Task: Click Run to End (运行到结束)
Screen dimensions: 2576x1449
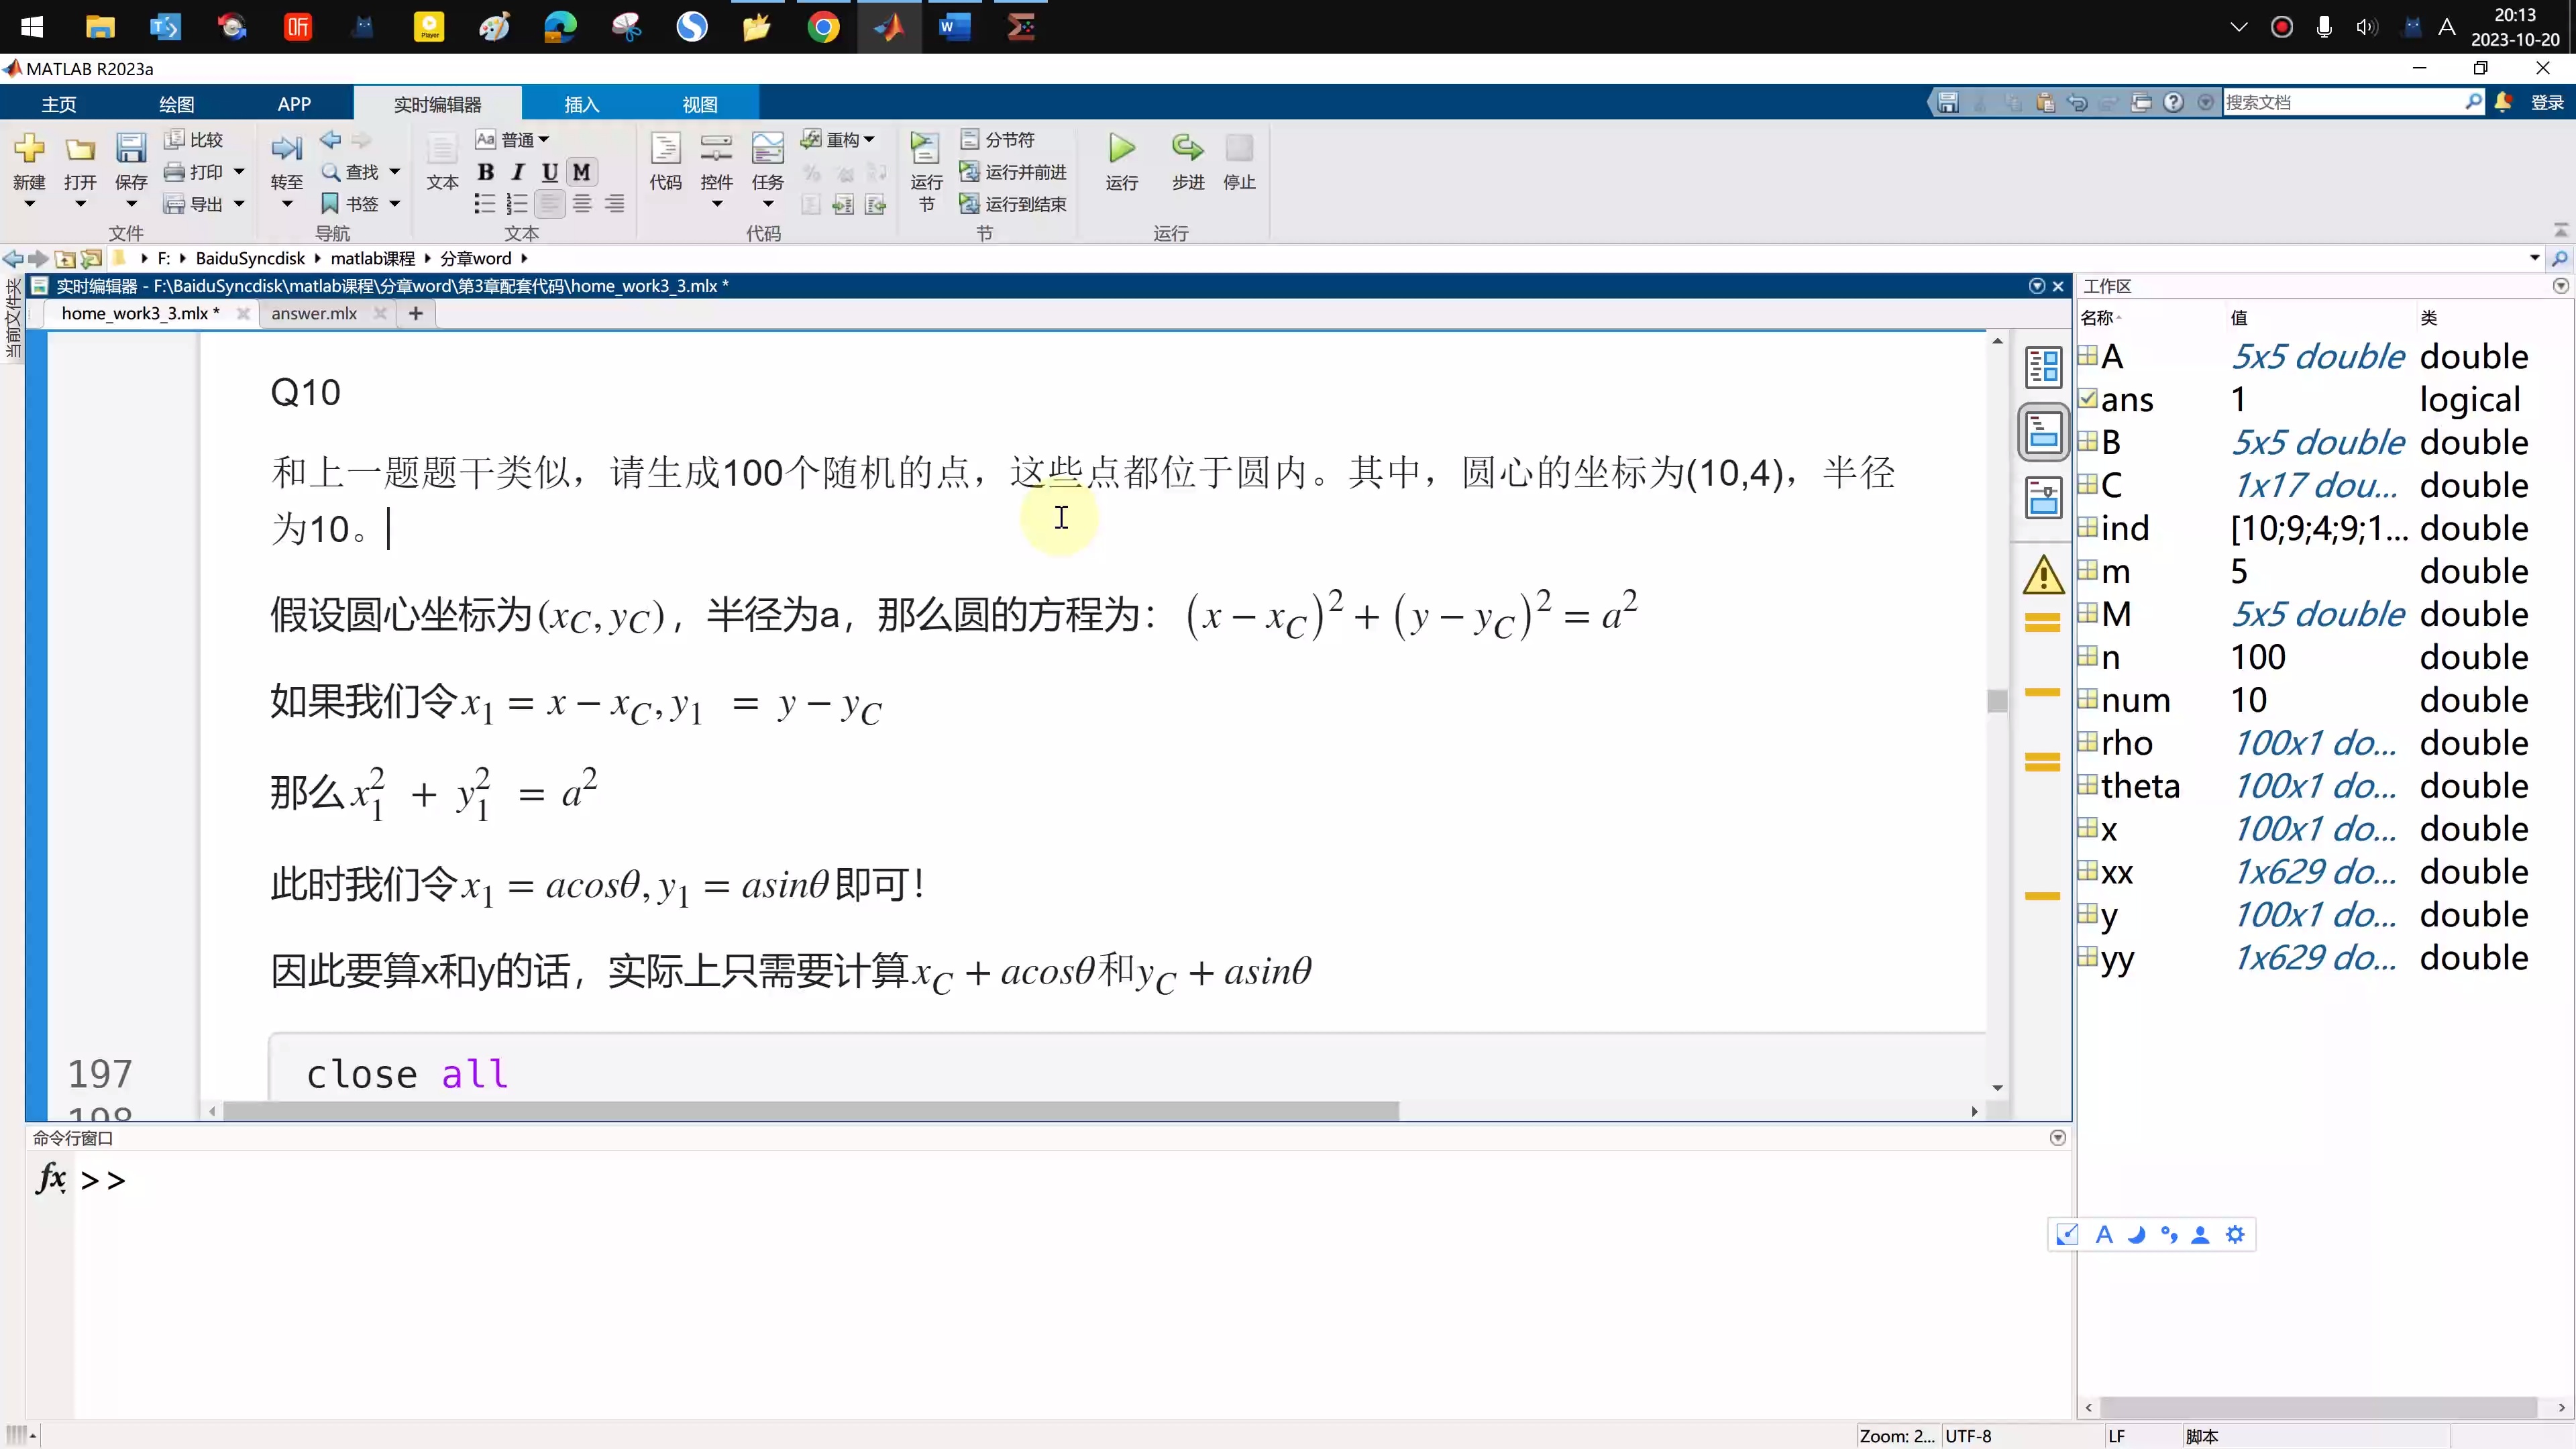Action: 1013,204
